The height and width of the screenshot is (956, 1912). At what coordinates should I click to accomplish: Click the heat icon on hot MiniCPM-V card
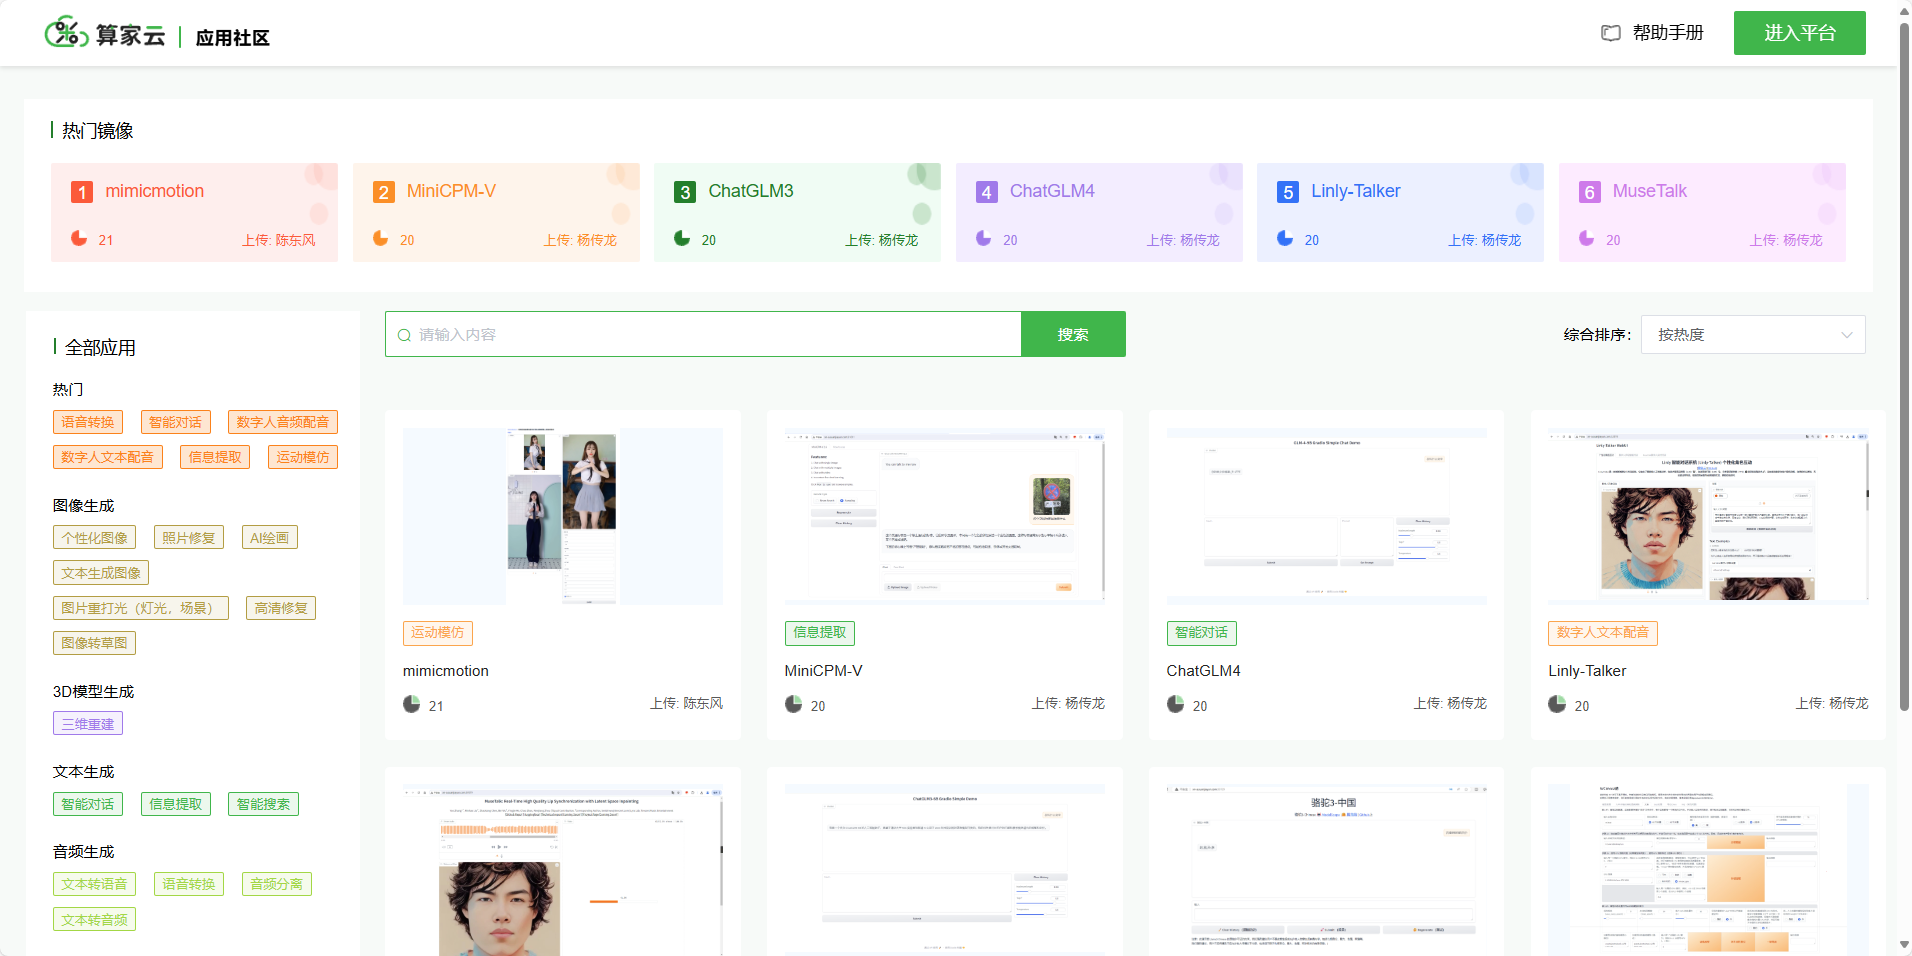tap(381, 238)
